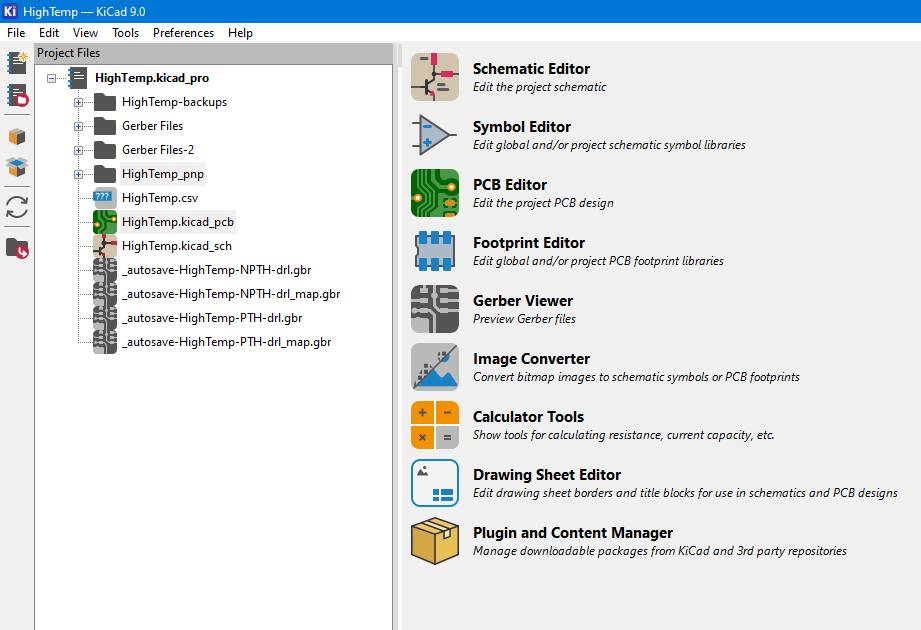This screenshot has width=921, height=630.
Task: Open the Image Converter tool
Action: coord(435,367)
